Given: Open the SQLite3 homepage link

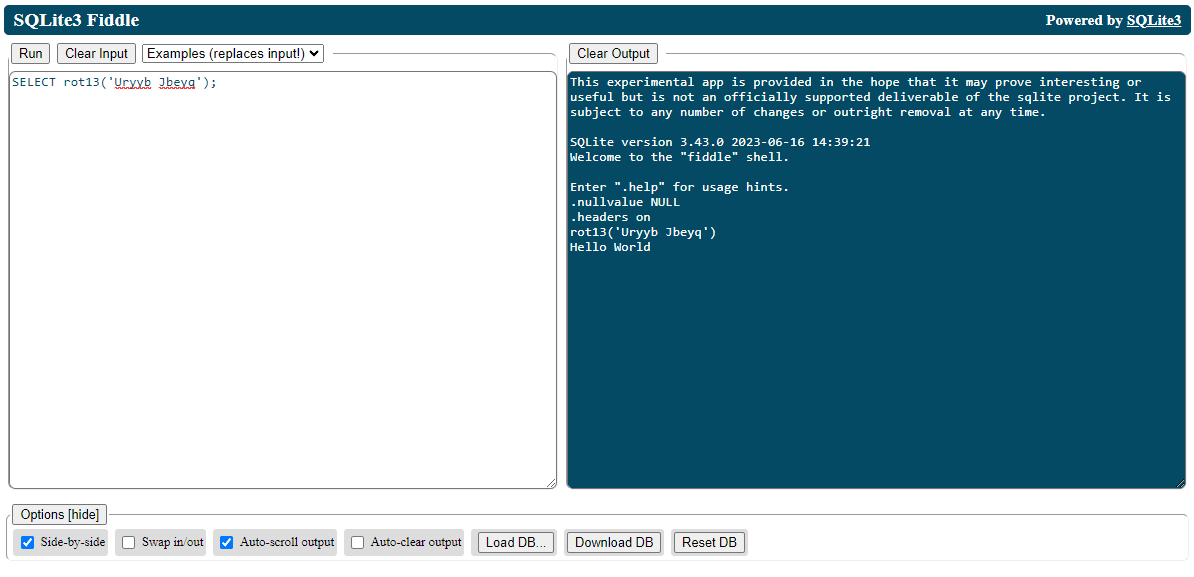Looking at the screenshot, I should click(1155, 20).
